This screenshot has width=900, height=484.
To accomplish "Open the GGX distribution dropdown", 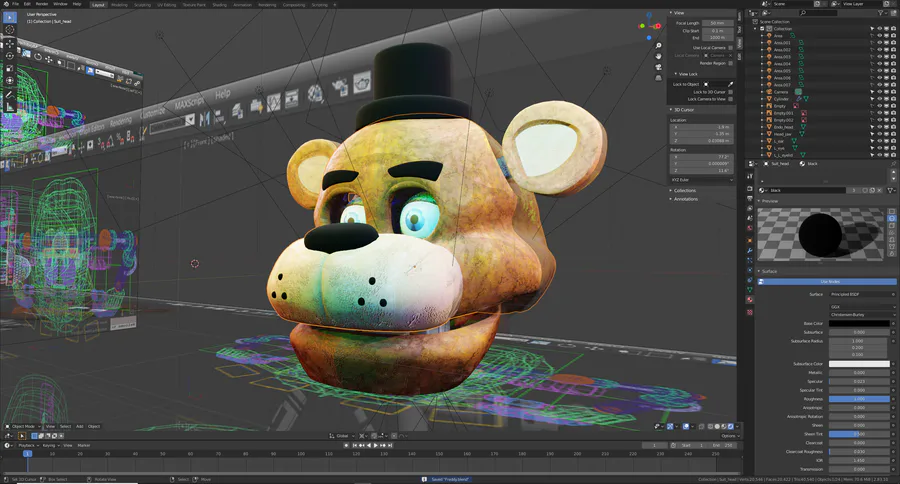I will click(862, 307).
